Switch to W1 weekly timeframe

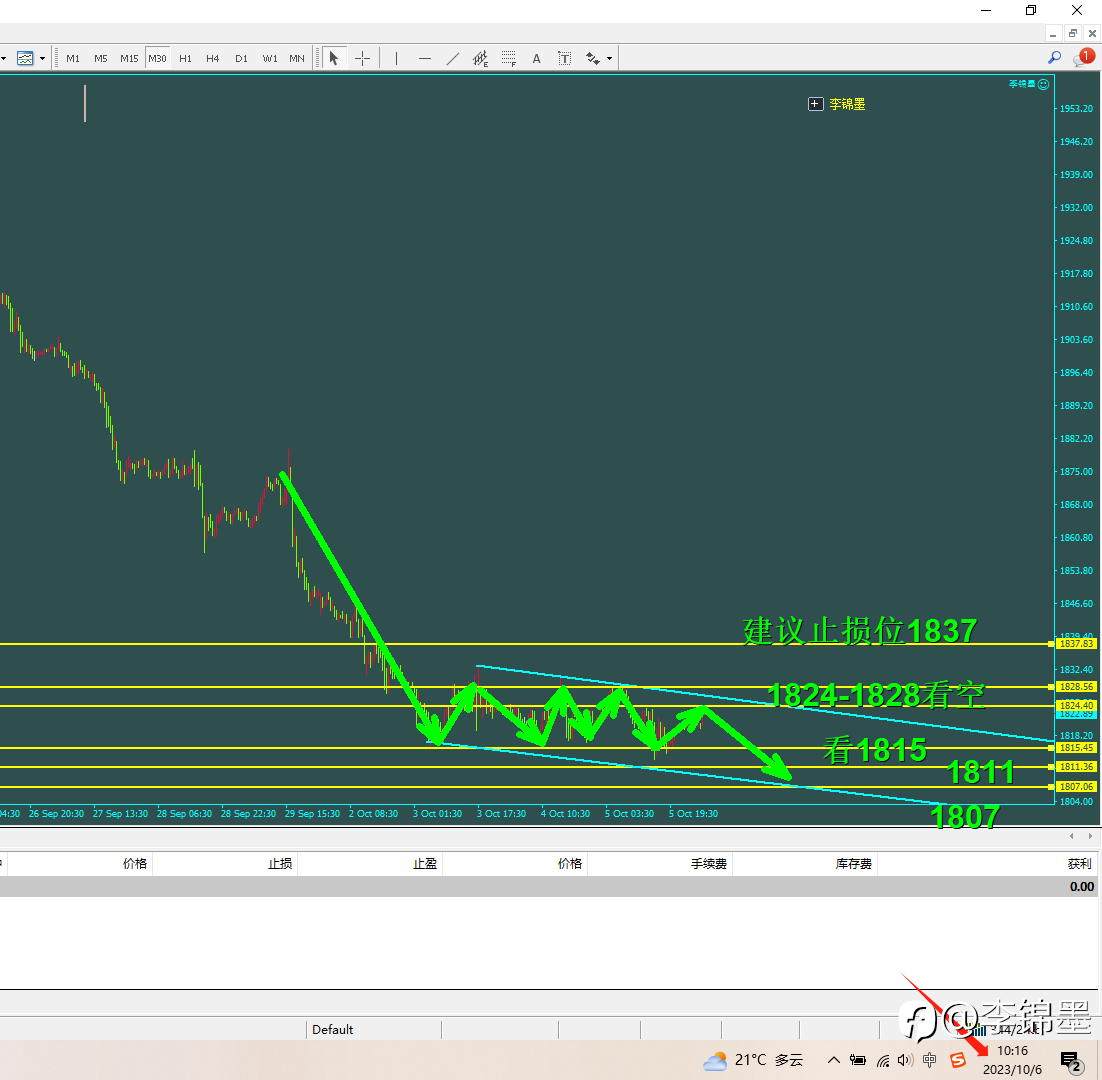(270, 58)
